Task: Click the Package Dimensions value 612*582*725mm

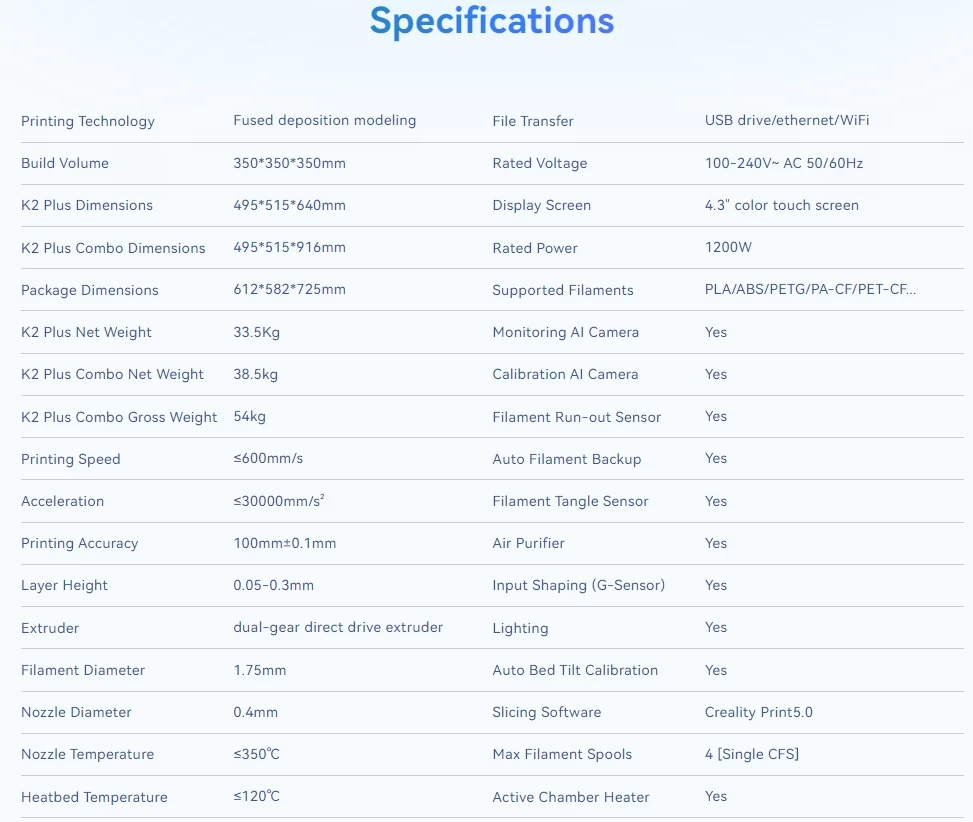Action: coord(289,290)
